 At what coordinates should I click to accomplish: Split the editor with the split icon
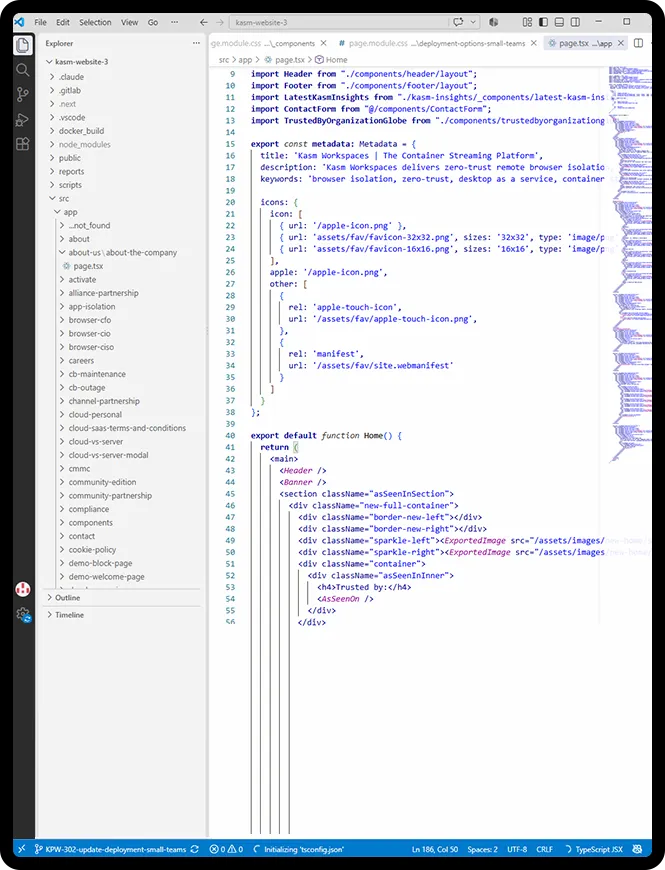(638, 43)
